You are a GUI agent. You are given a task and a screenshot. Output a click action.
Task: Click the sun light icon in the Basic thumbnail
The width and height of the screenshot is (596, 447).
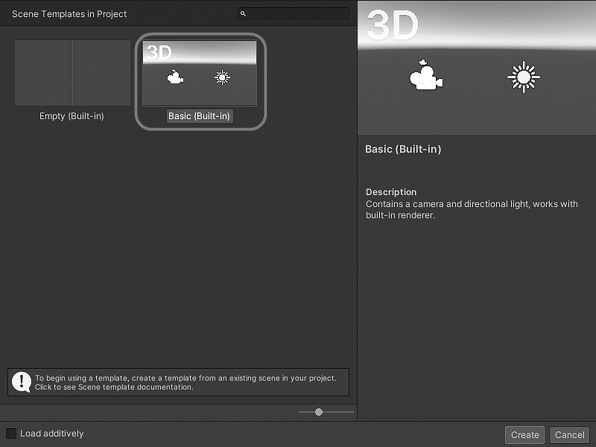[222, 78]
